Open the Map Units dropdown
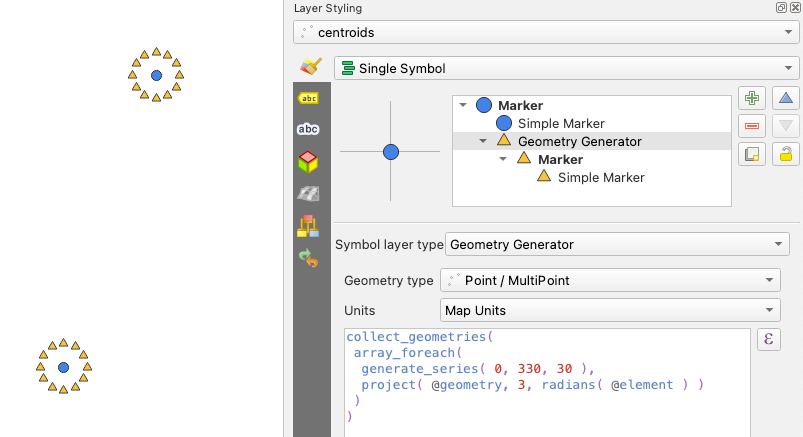 coord(610,311)
